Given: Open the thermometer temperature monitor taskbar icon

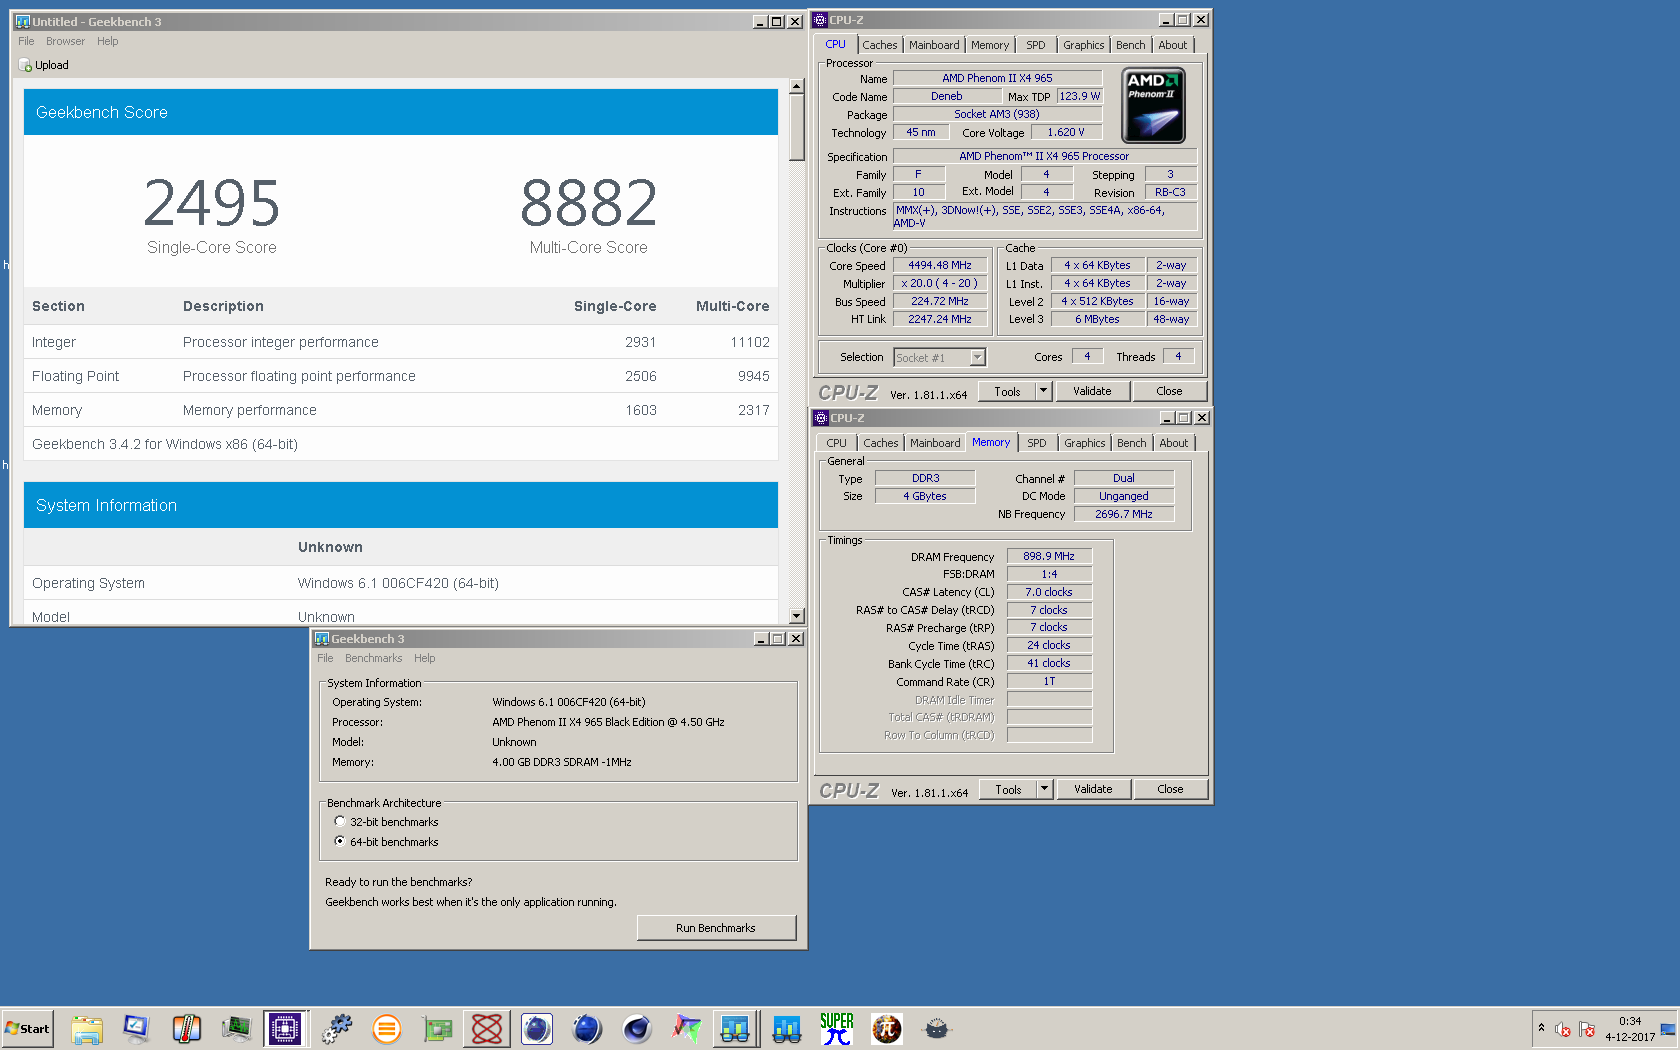Looking at the screenshot, I should 186,1028.
